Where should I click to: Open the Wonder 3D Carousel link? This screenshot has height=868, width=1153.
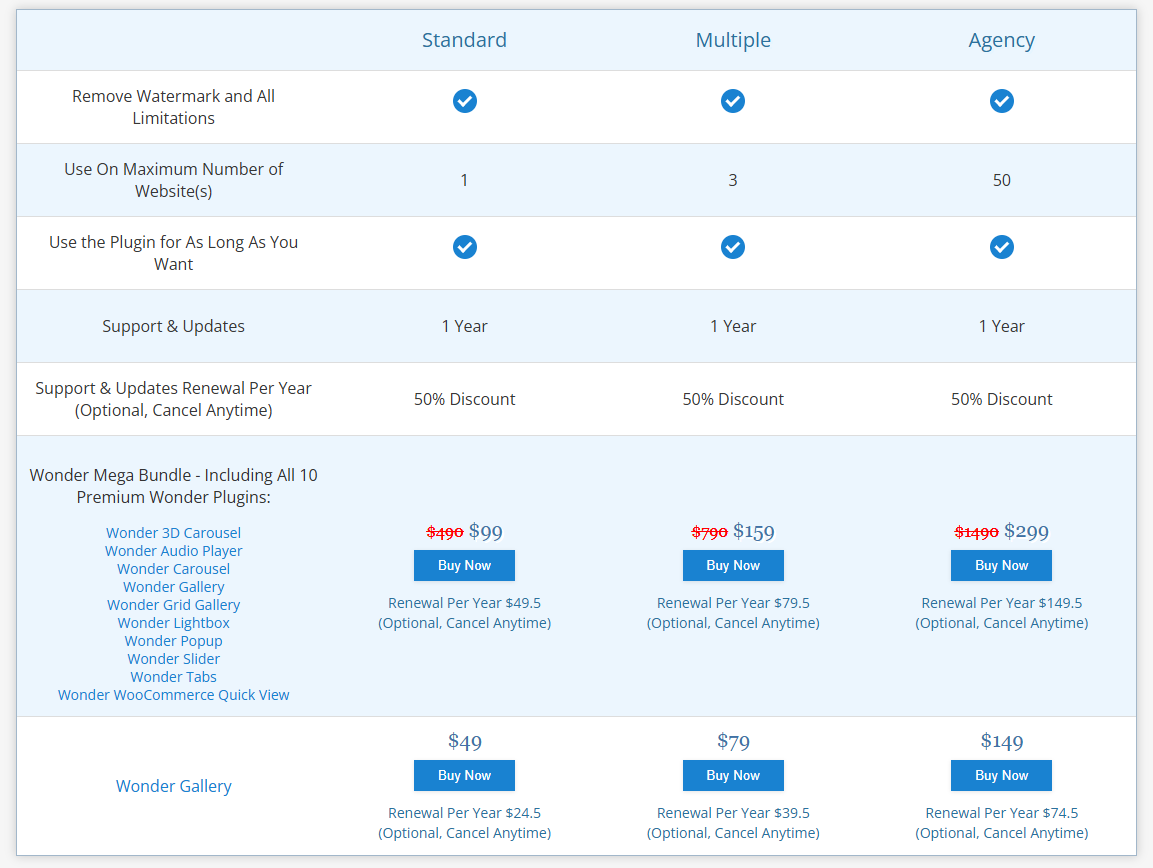(174, 533)
